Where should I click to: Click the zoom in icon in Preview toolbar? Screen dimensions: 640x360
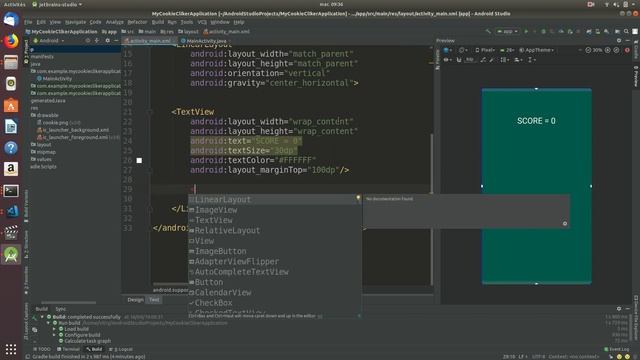608,50
